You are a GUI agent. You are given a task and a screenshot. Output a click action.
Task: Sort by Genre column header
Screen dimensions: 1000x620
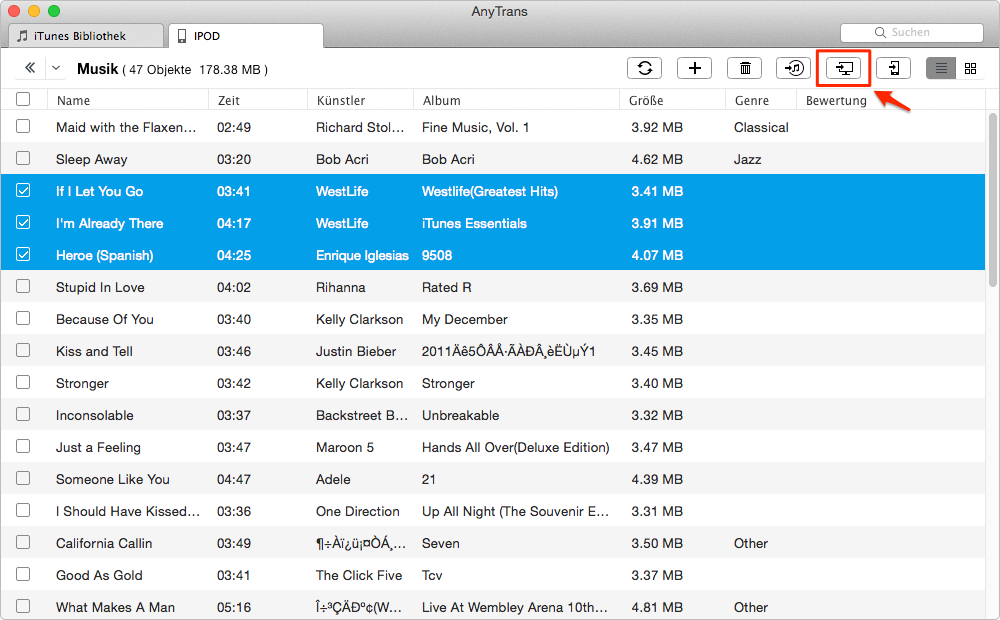pos(752,100)
